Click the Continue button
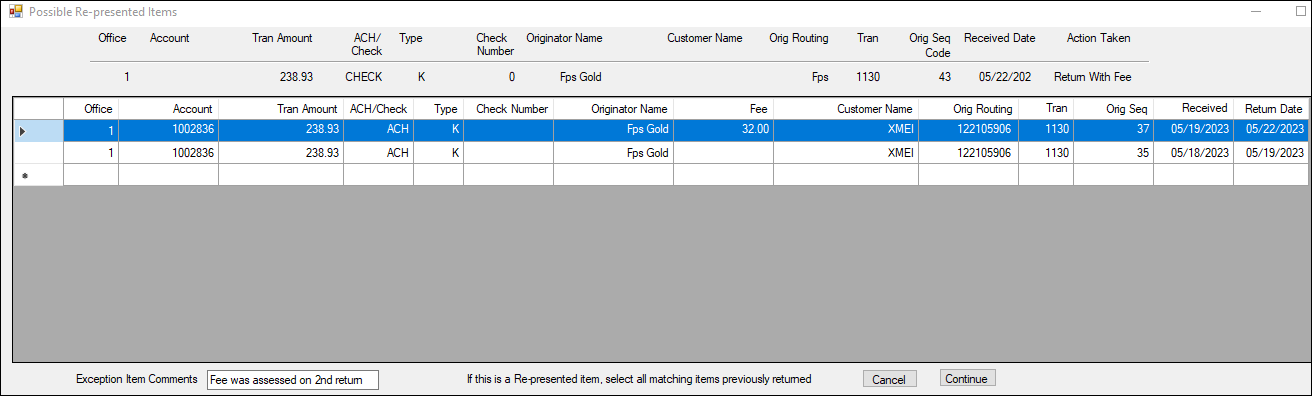 click(967, 379)
